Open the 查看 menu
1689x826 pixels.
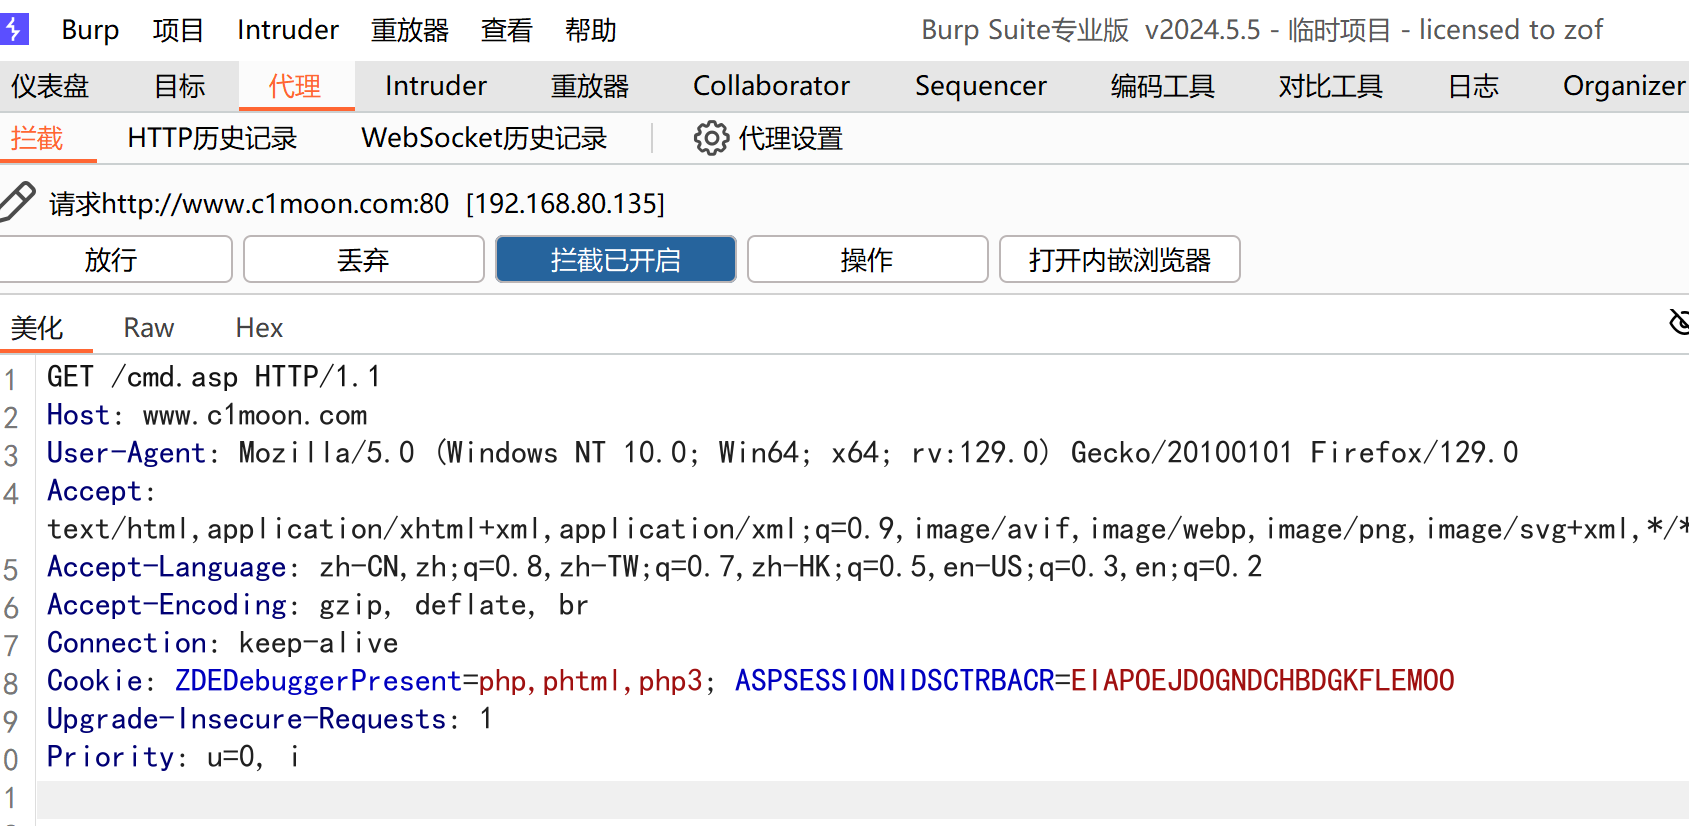point(506,30)
